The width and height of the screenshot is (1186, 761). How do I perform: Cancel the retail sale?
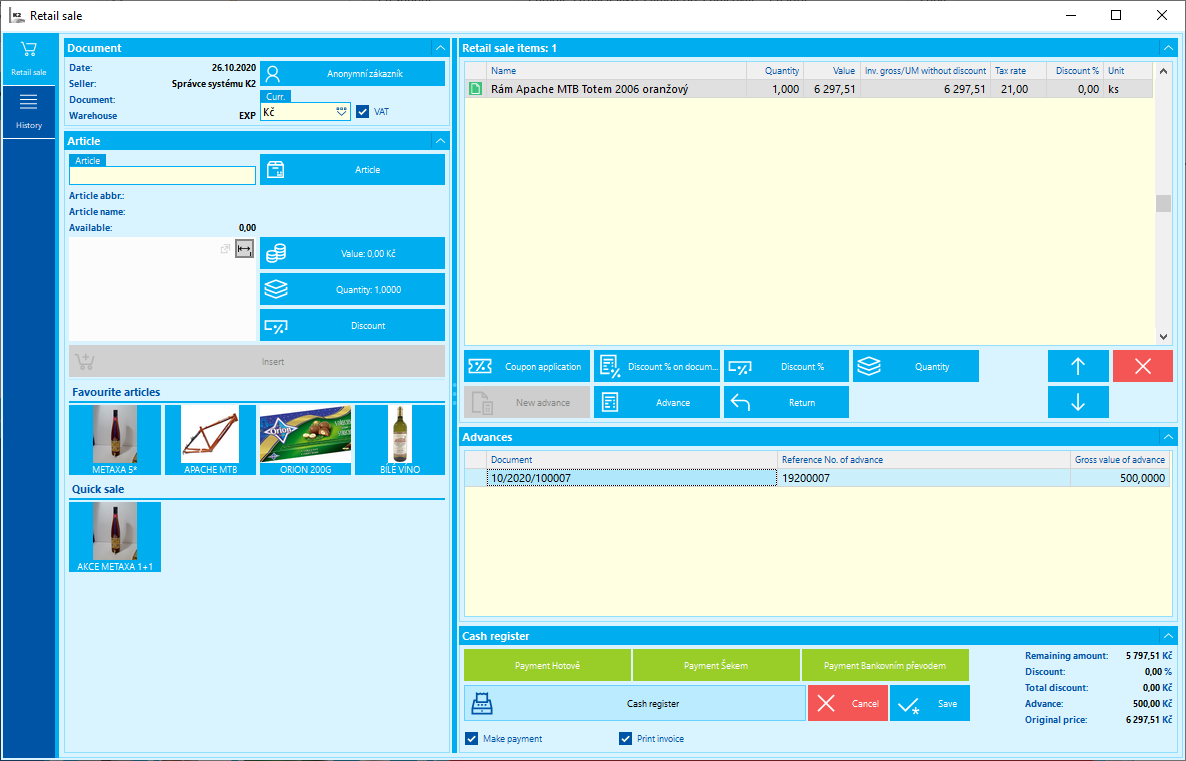848,704
